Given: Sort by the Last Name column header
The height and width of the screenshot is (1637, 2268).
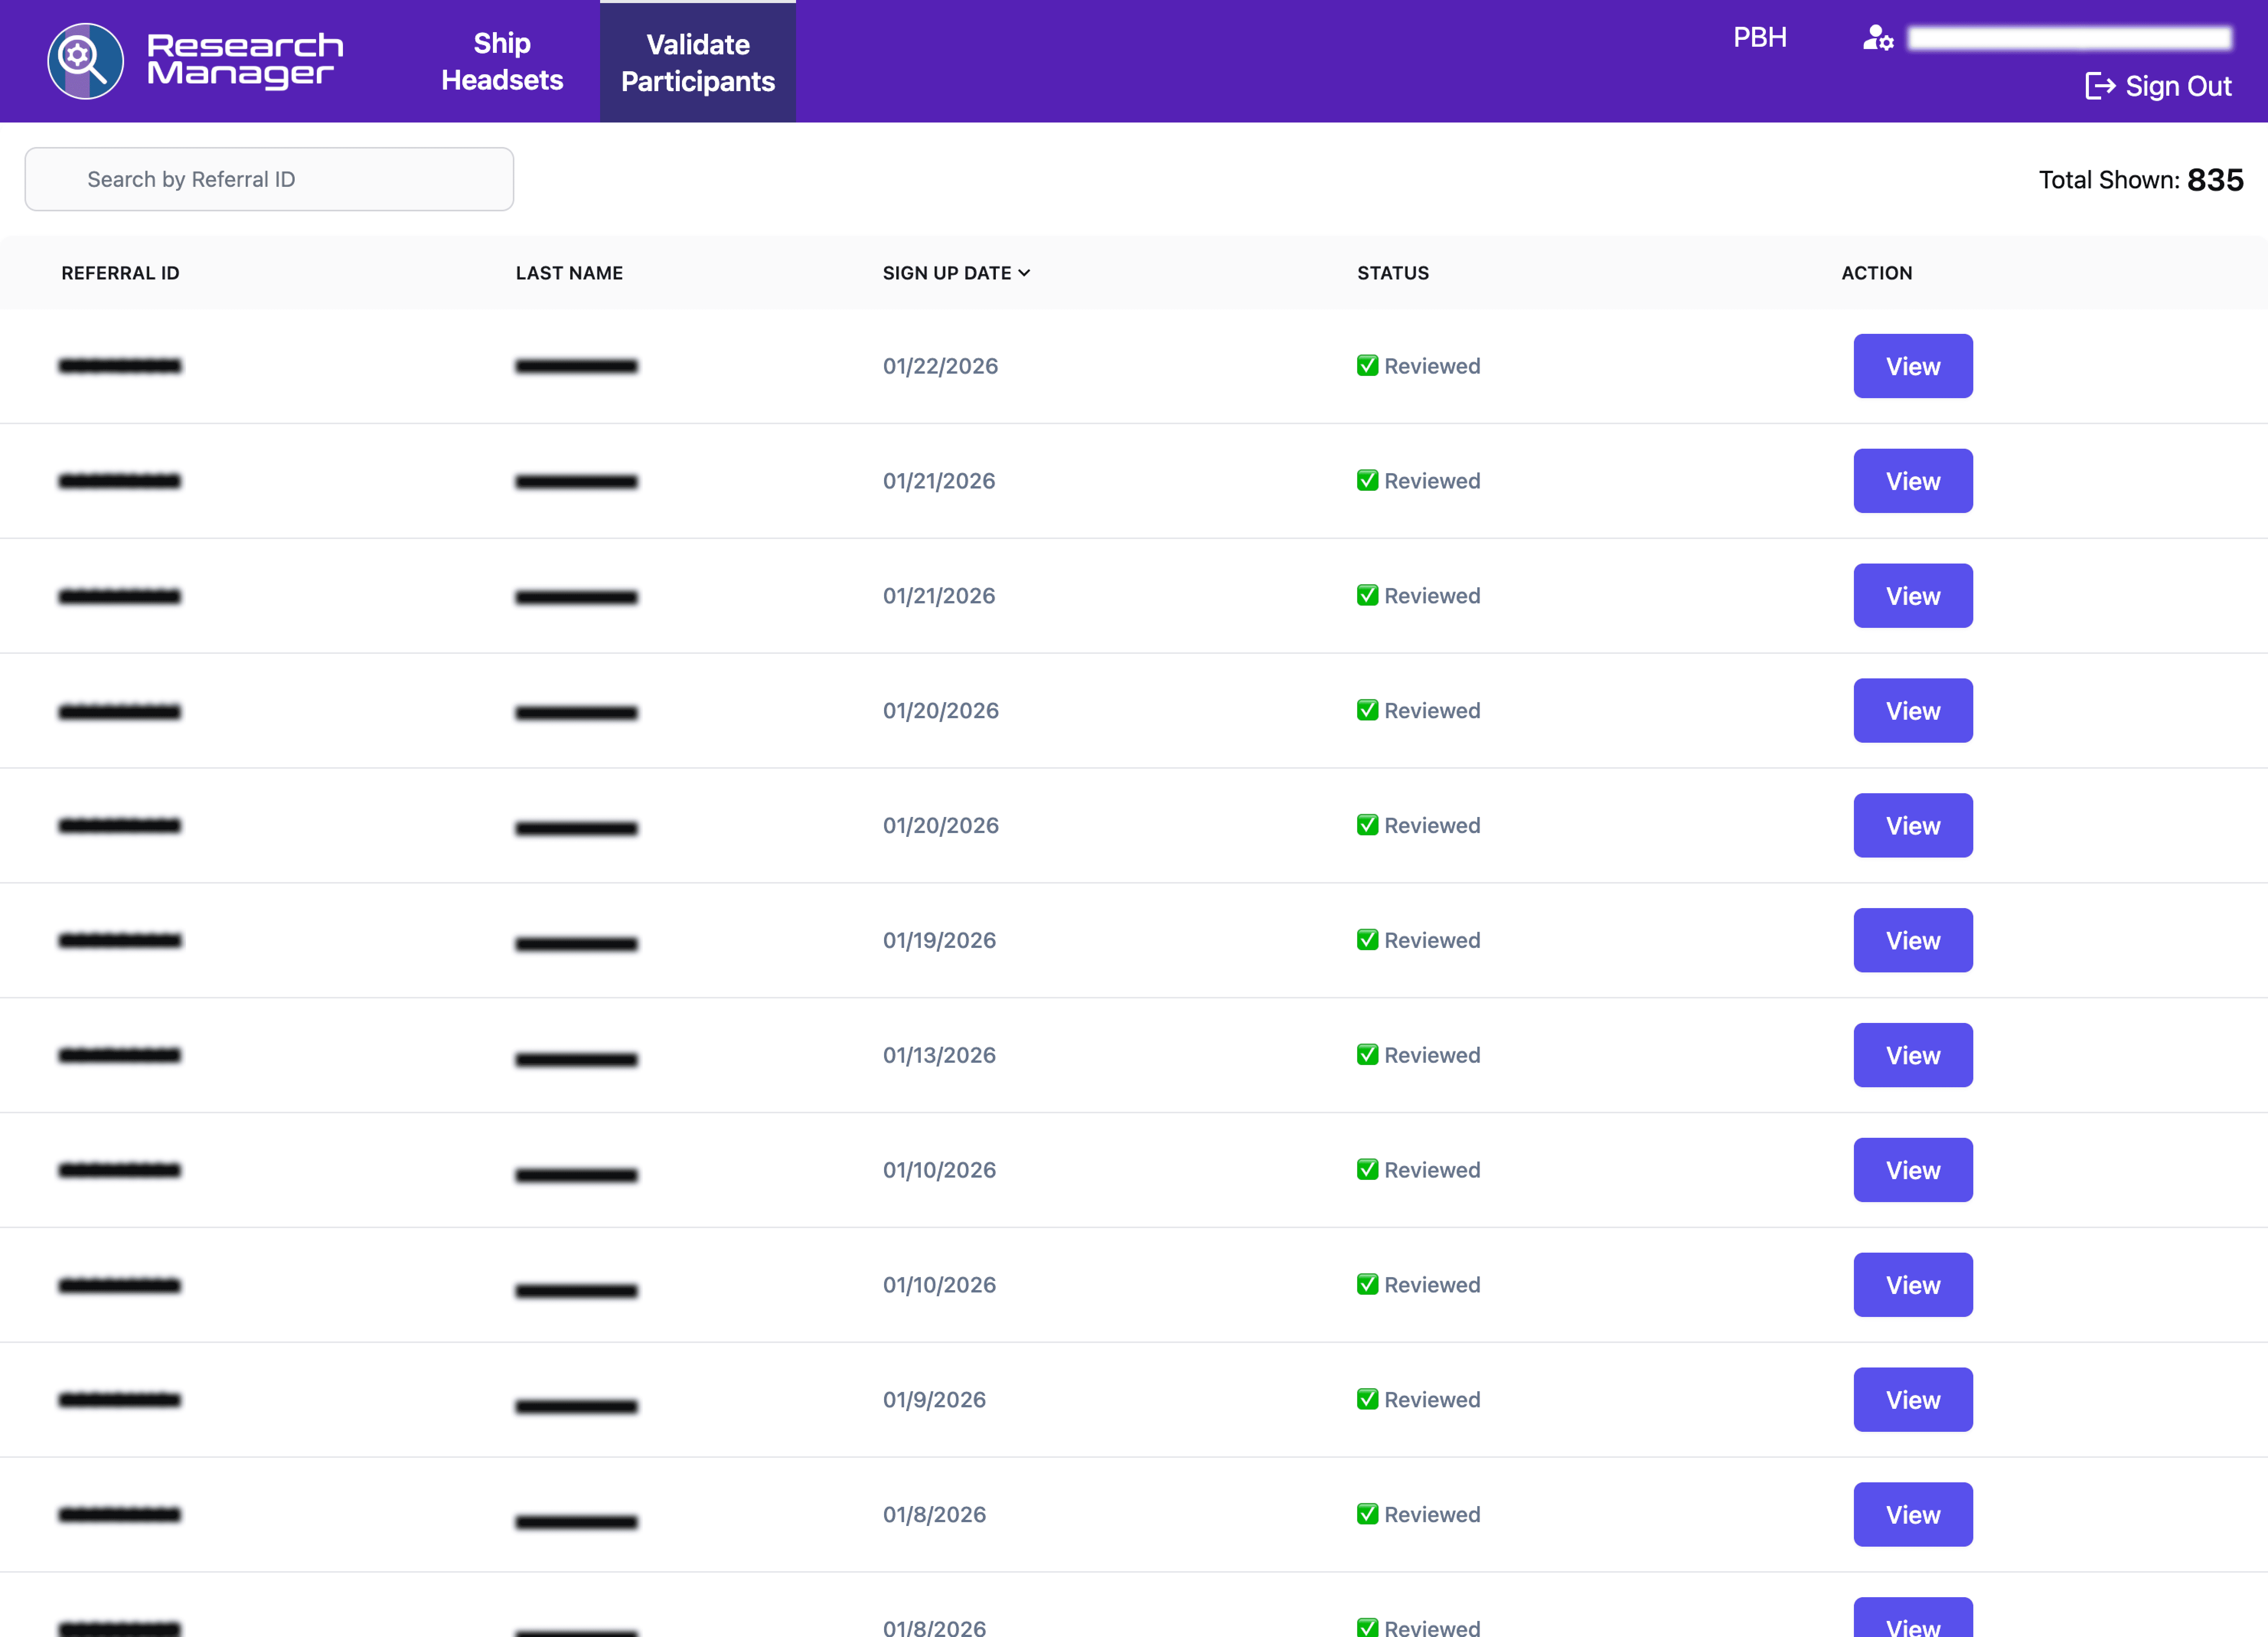Looking at the screenshot, I should (x=569, y=273).
